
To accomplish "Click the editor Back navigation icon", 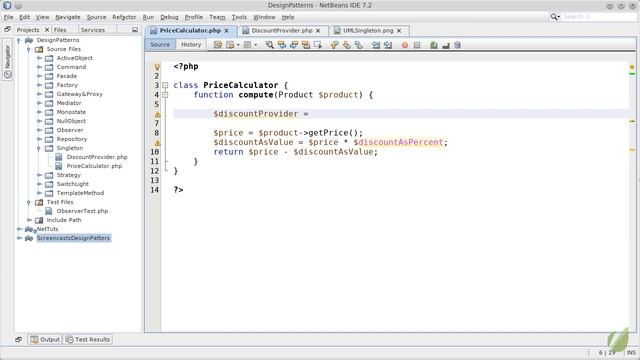I will coord(230,45).
